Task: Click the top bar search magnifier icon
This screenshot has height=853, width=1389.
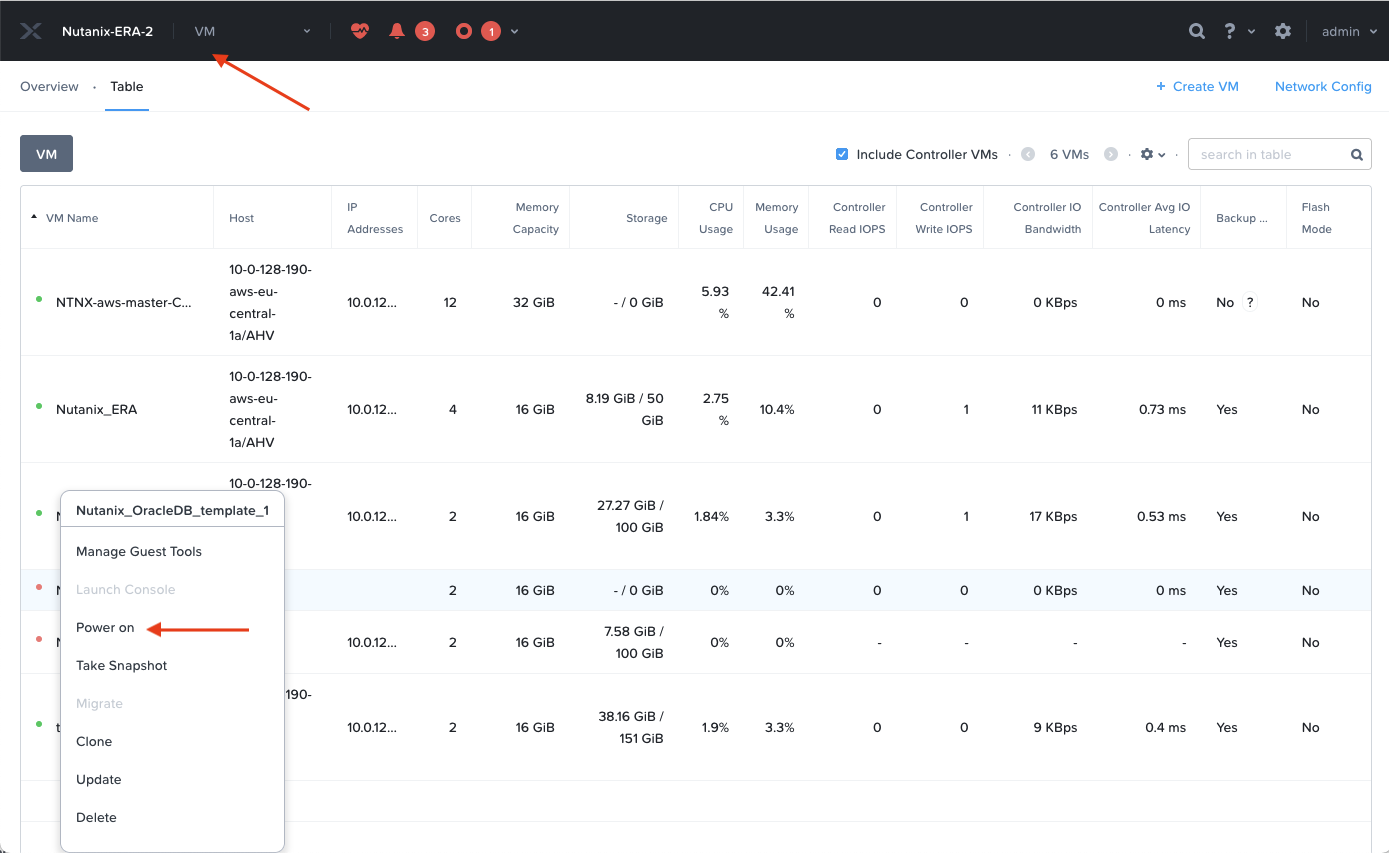Action: point(1196,31)
